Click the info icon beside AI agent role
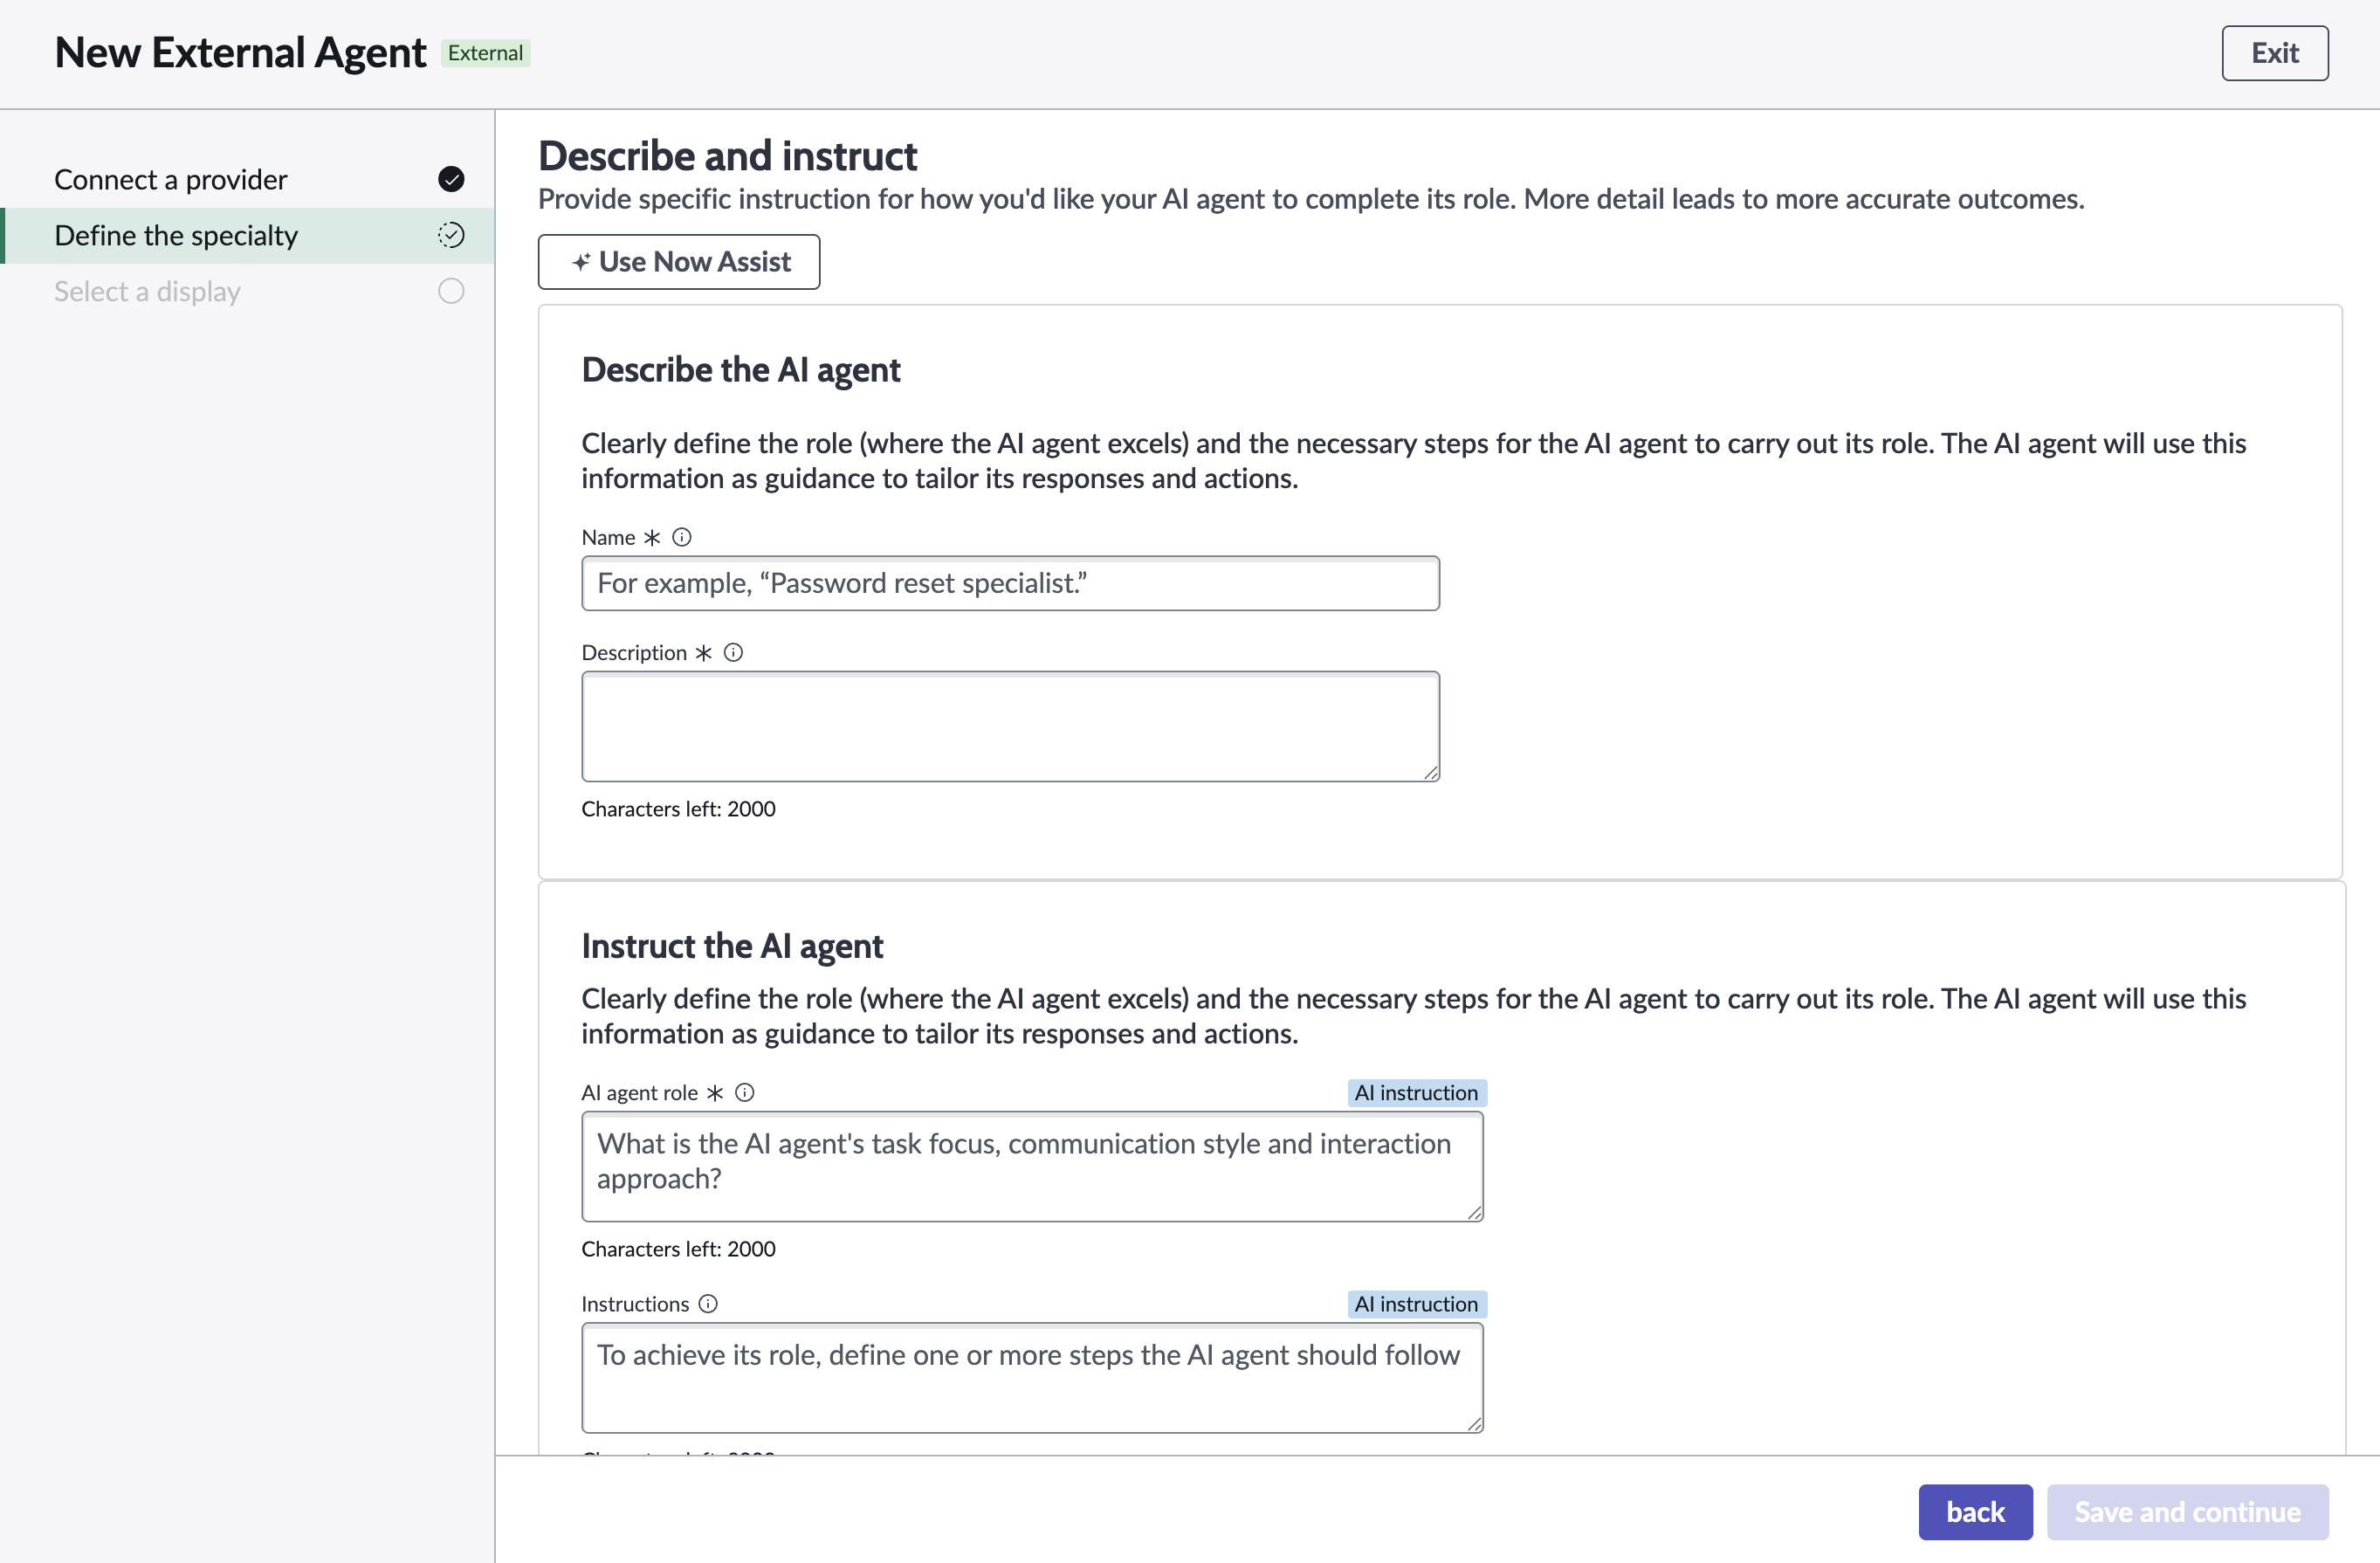This screenshot has height=1563, width=2380. (744, 1092)
